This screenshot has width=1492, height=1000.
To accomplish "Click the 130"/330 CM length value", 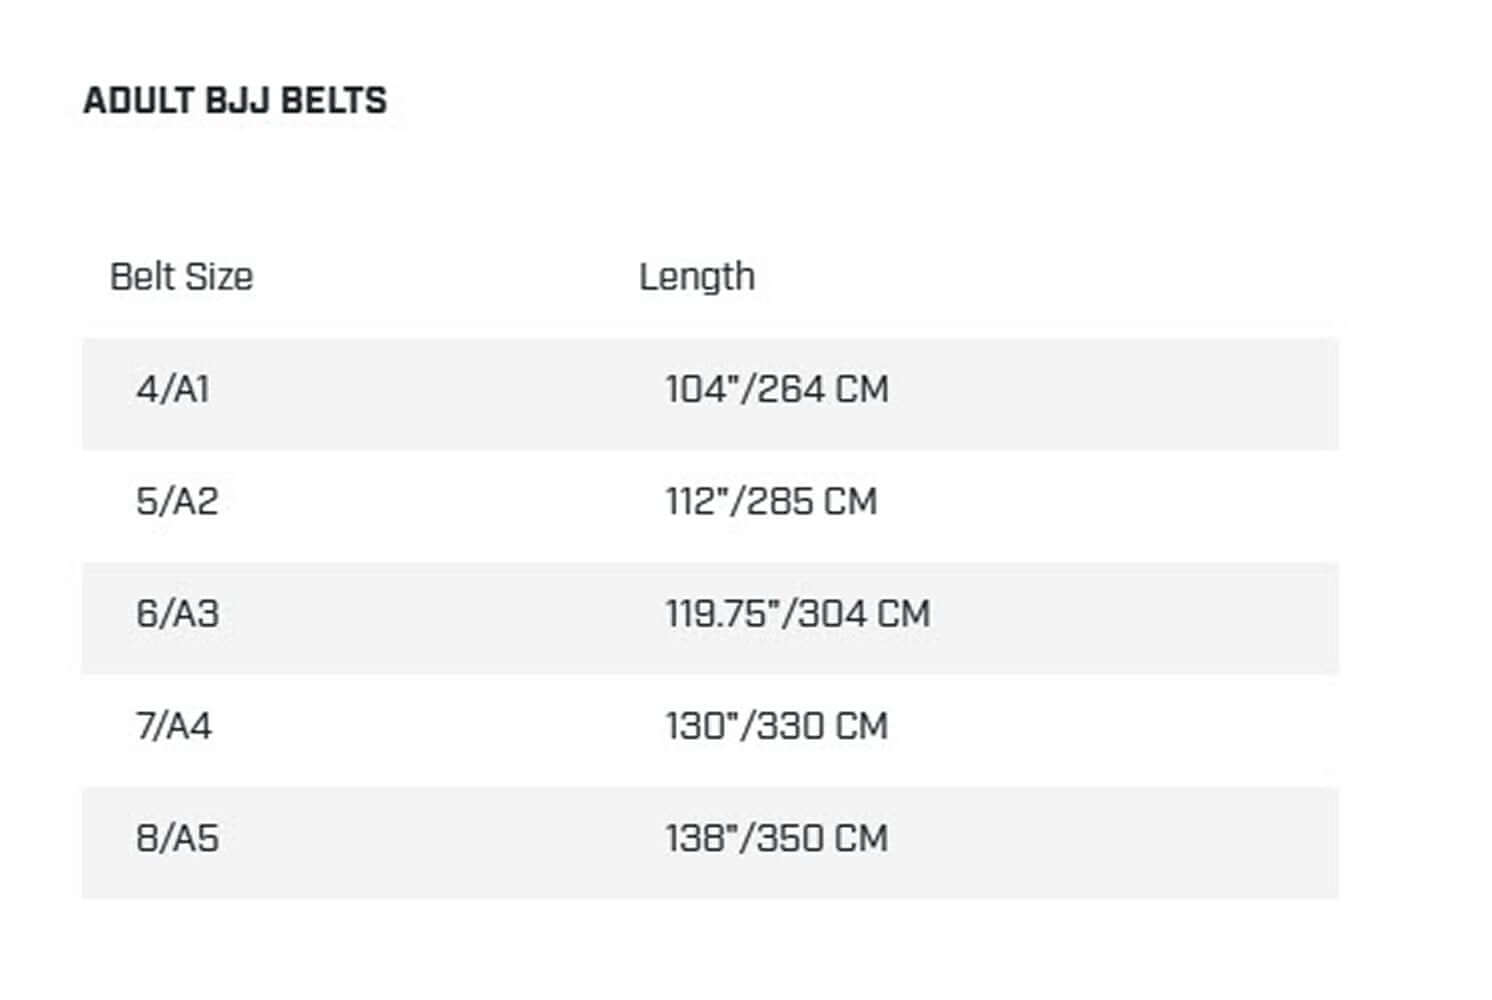I will click(x=777, y=725).
